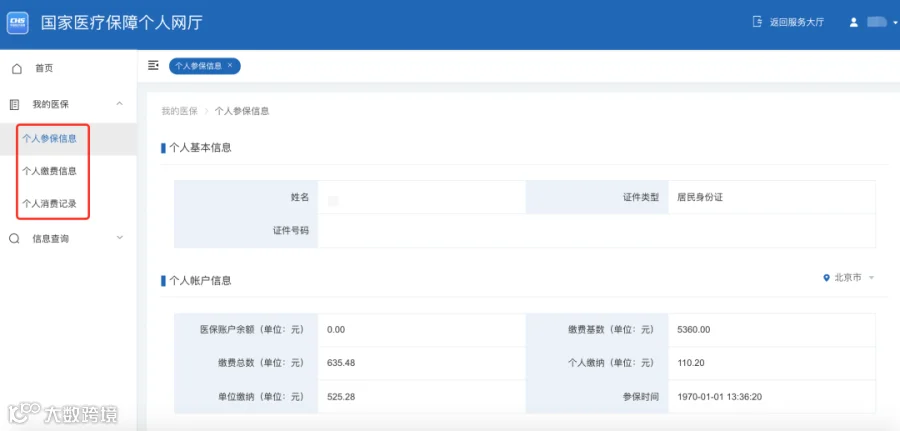Expand the 信息查询 menu chevron
900x431 pixels.
pos(119,238)
